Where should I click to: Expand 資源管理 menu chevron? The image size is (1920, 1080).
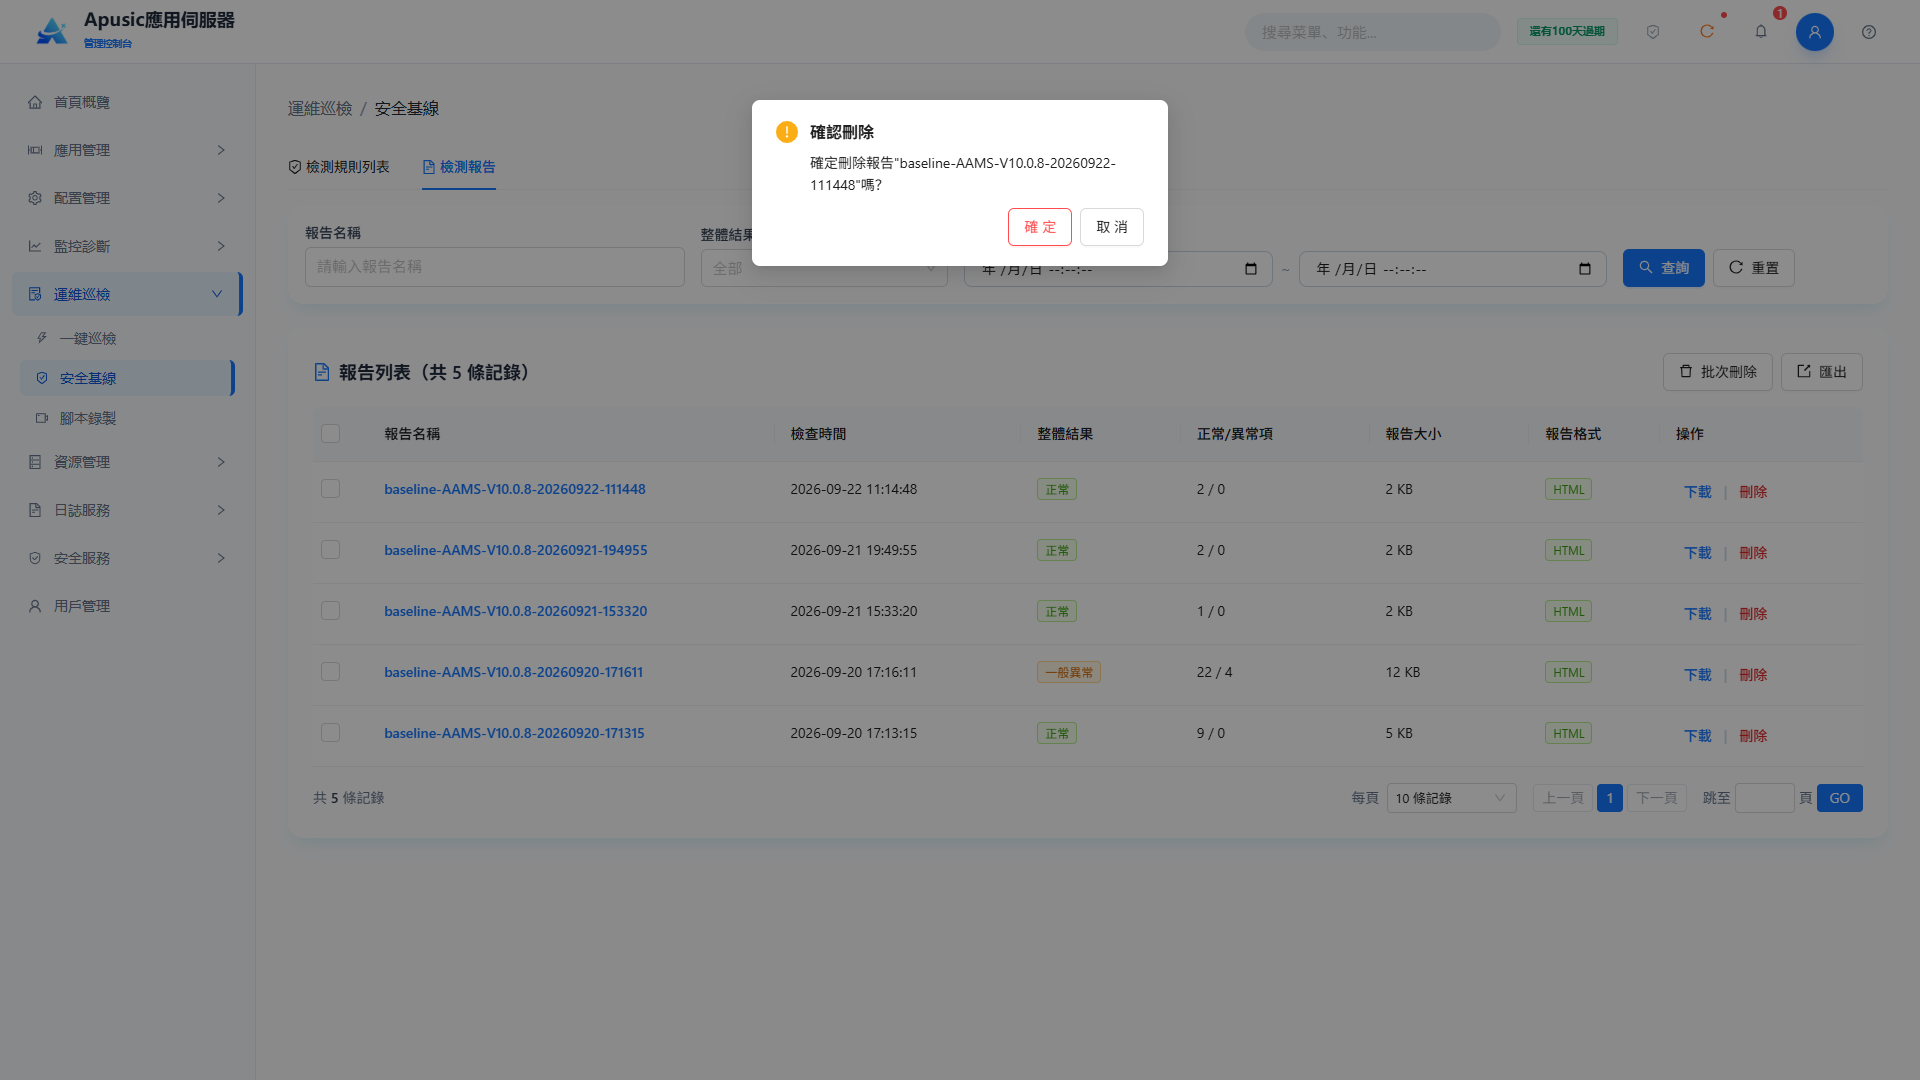point(221,462)
